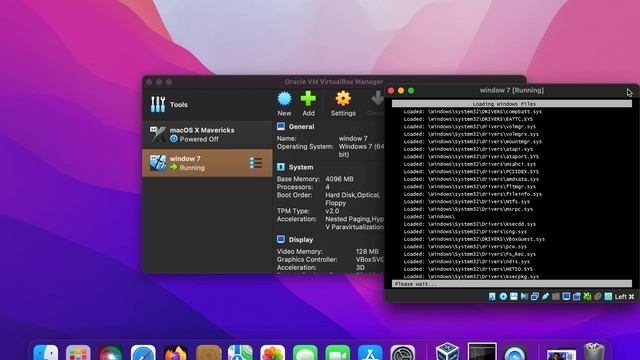Screen dimensions: 640x360
Task: Click the recording status icon
Action: point(577,296)
